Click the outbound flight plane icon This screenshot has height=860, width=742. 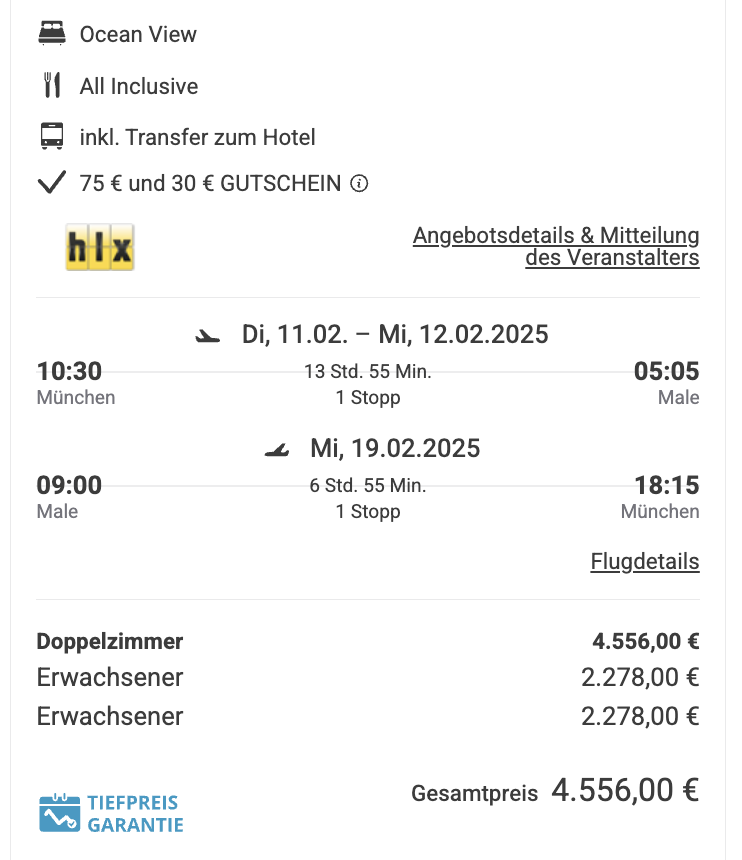208,335
